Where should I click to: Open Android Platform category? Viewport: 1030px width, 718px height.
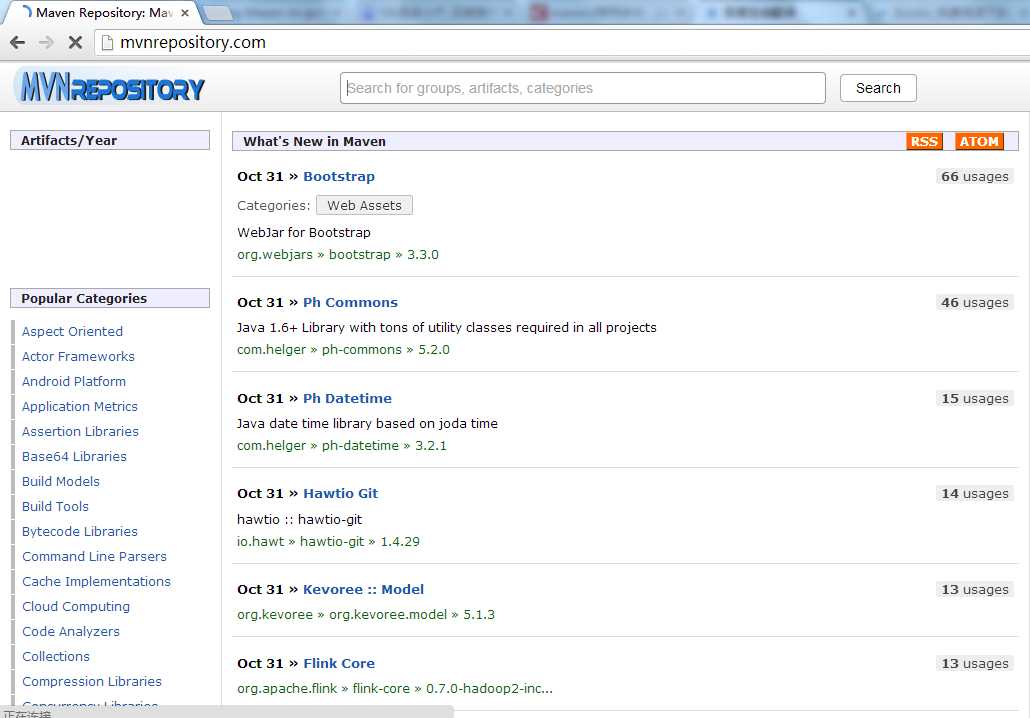[x=74, y=381]
